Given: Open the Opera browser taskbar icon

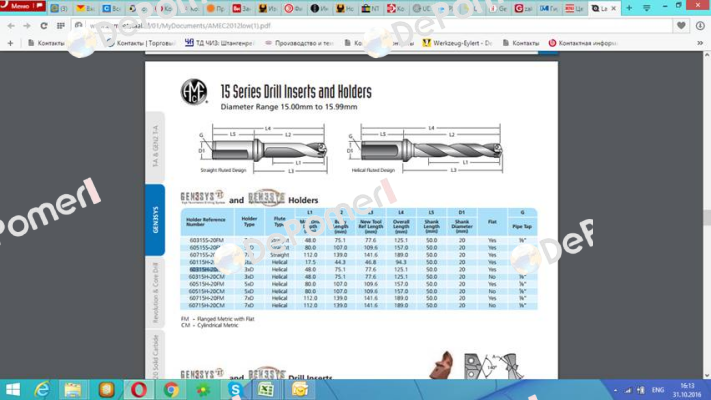Looking at the screenshot, I should (x=139, y=390).
